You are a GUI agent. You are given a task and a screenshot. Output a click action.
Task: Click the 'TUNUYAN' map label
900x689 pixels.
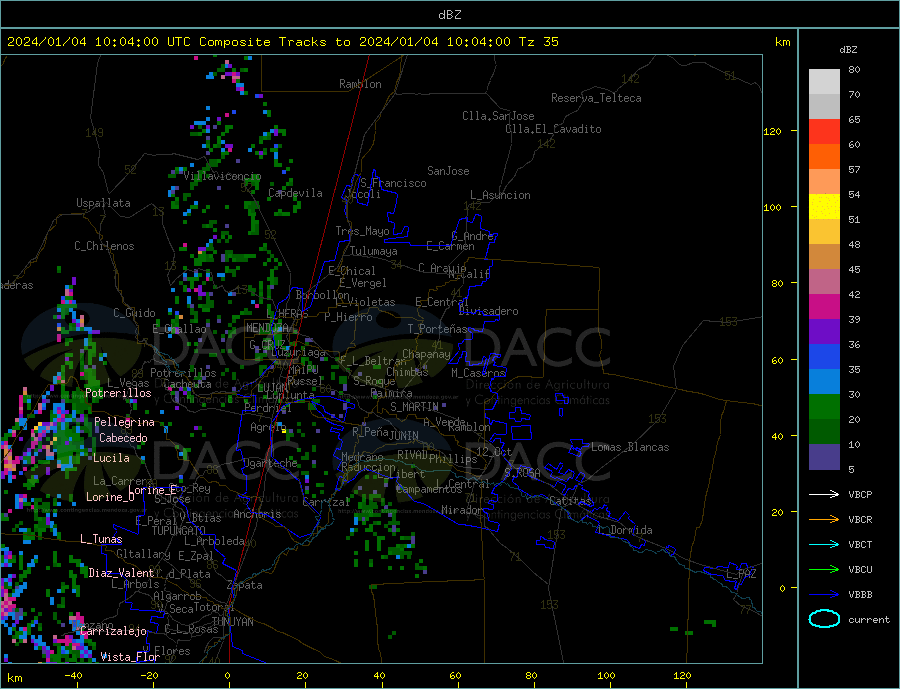232,622
